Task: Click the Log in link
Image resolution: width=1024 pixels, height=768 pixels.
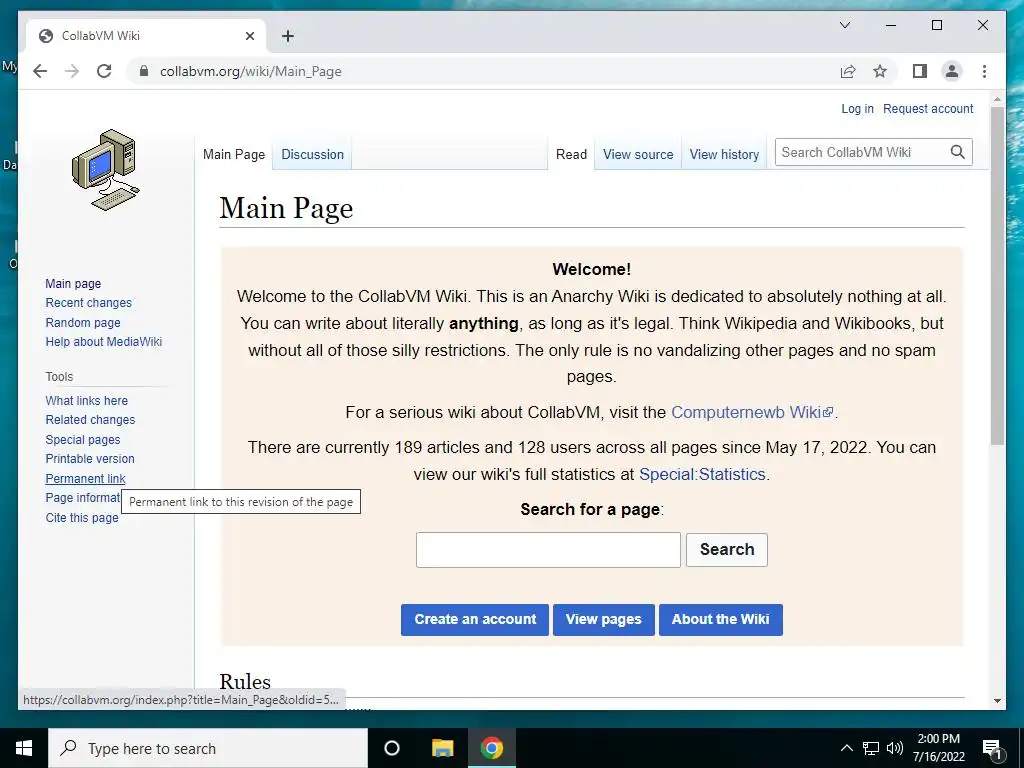Action: 857,108
